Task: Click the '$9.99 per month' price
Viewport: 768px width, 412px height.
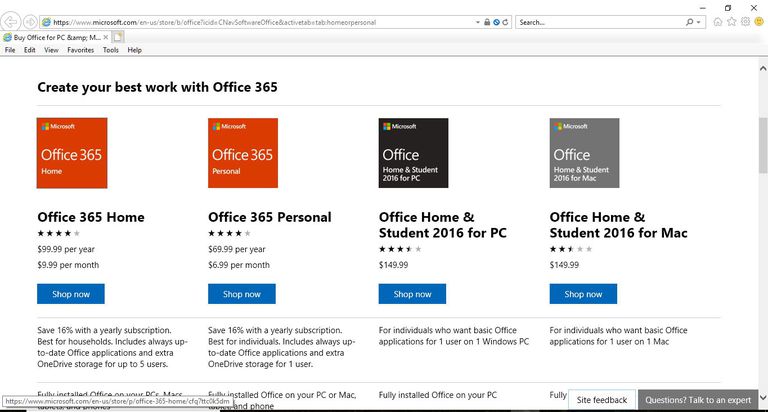Action: (x=68, y=265)
